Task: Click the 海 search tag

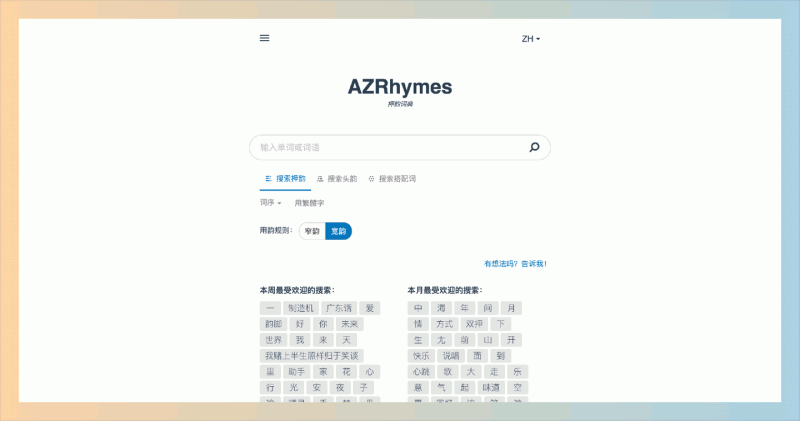Action: pyautogui.click(x=441, y=308)
